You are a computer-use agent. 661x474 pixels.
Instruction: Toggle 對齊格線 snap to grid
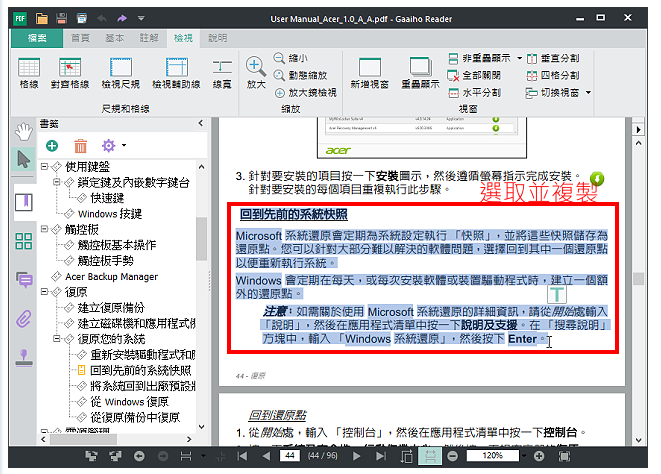pyautogui.click(x=70, y=73)
